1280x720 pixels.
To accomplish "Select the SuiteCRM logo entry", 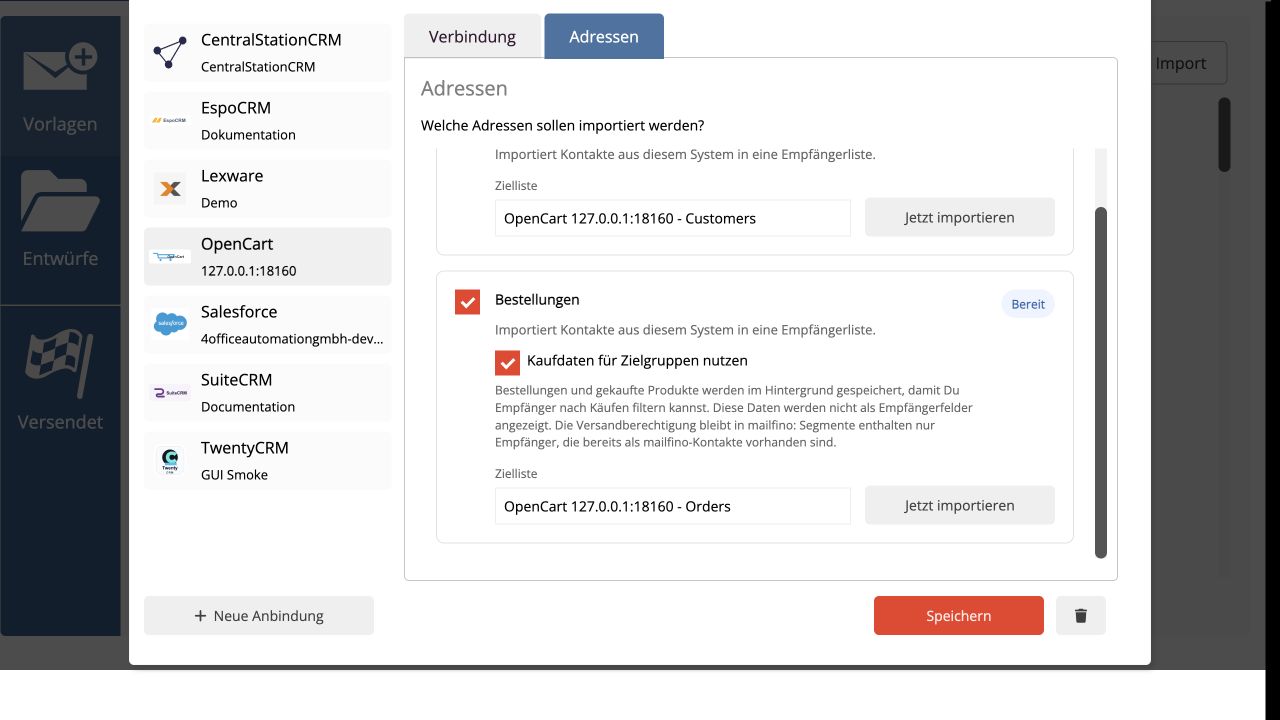I will [x=170, y=393].
